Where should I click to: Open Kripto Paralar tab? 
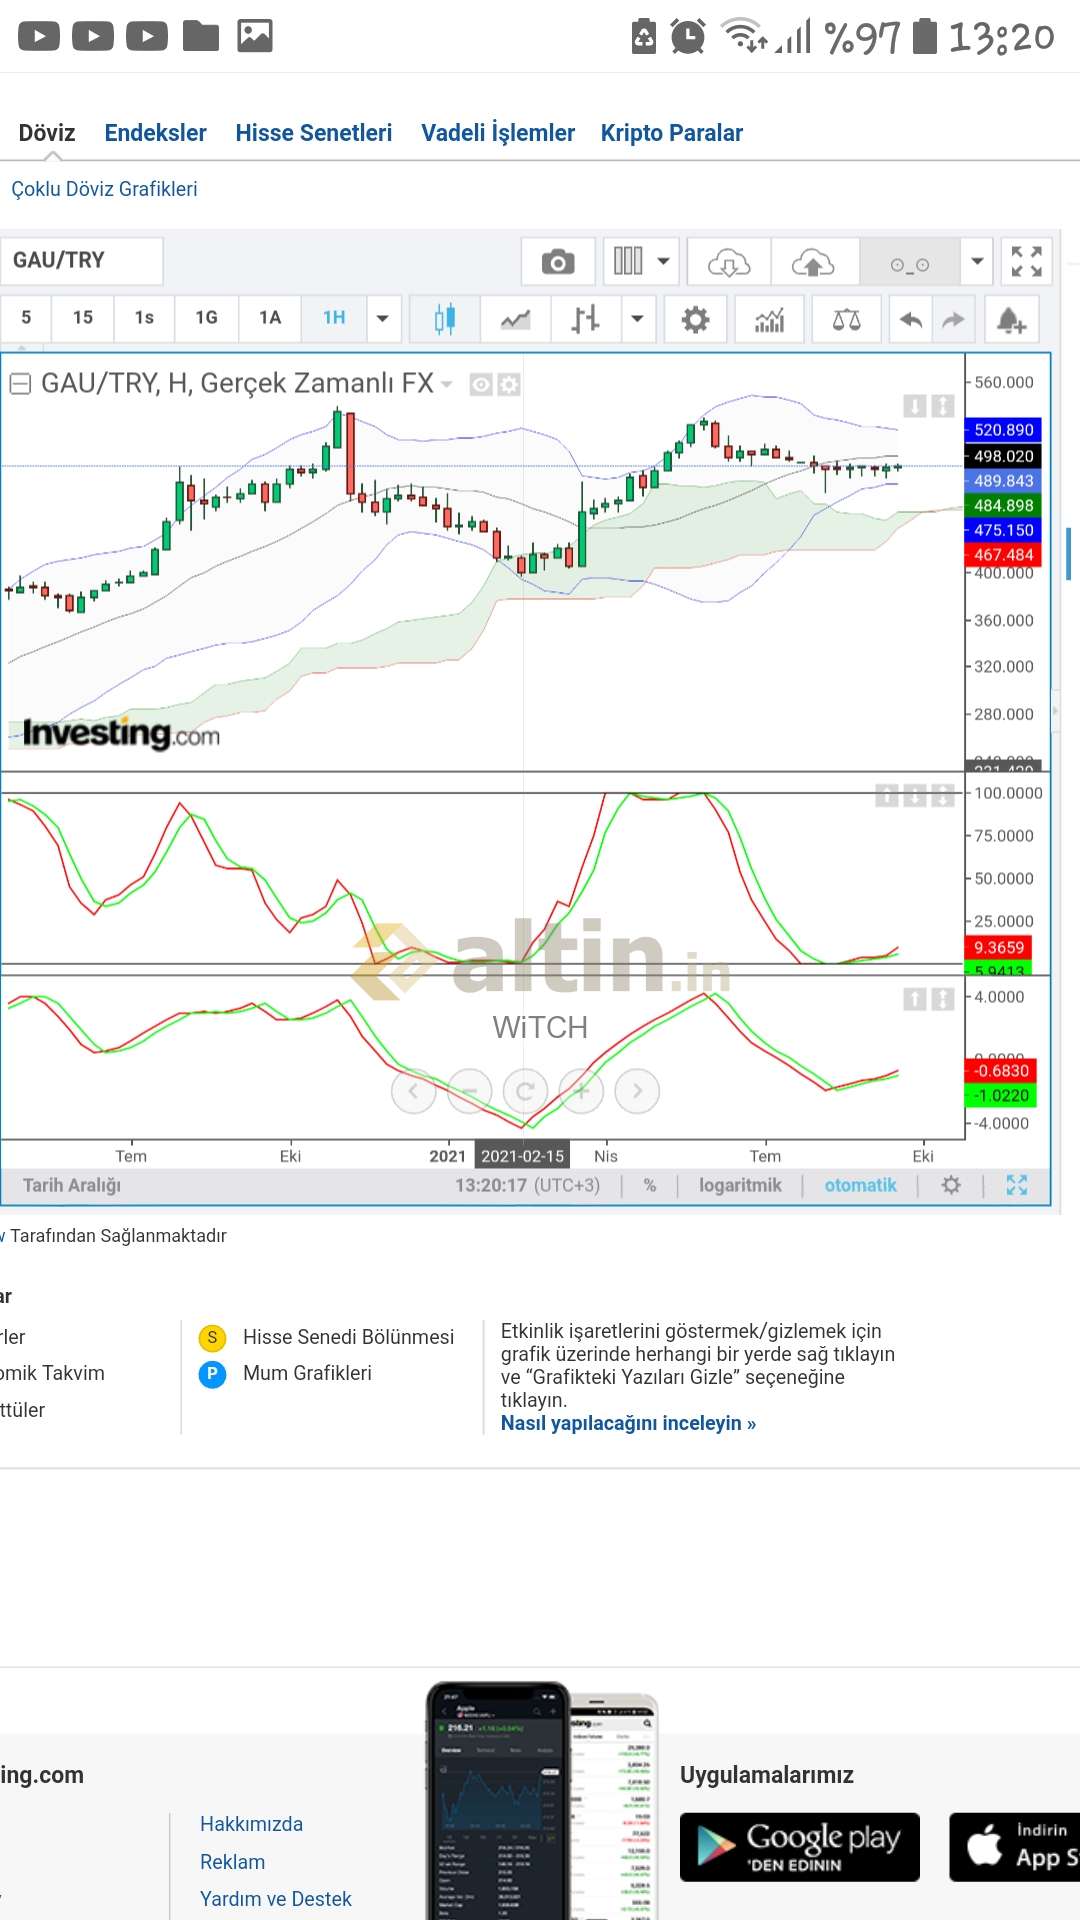pos(672,133)
